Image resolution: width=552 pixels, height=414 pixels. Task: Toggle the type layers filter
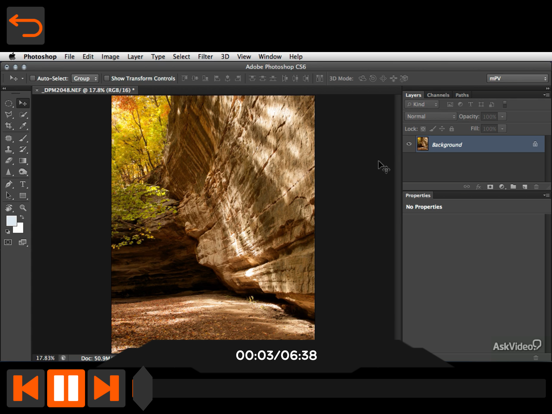[470, 104]
